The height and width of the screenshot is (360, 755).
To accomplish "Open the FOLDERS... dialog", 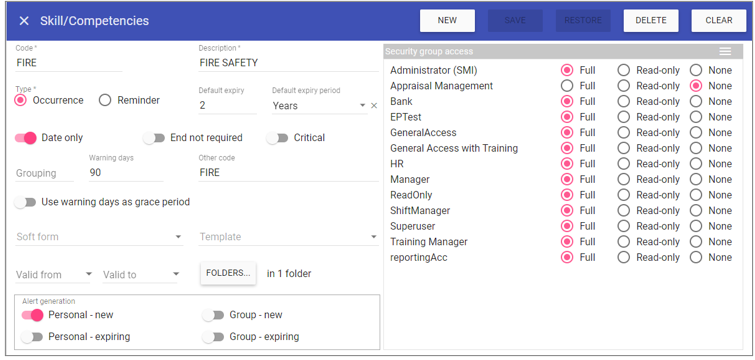I will pos(228,273).
